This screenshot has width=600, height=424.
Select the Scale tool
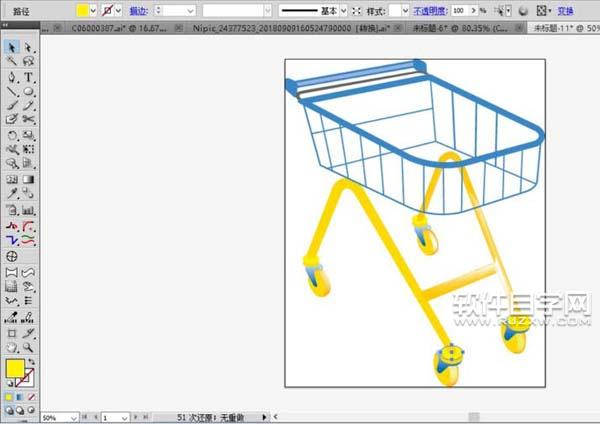coord(28,135)
